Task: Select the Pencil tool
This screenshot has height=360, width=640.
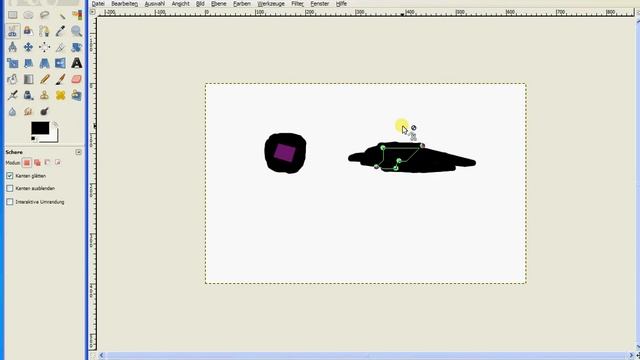Action: (x=44, y=79)
